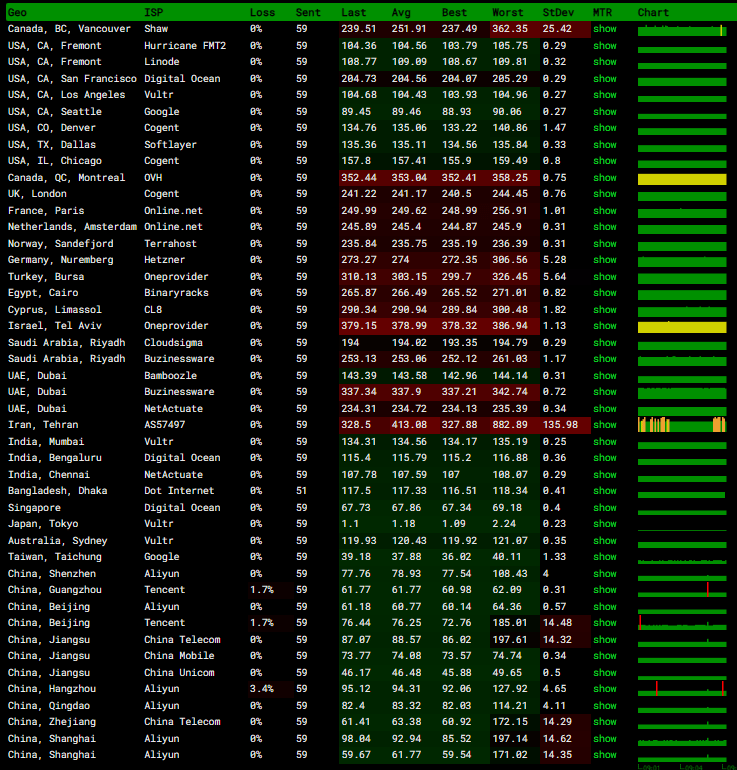The width and height of the screenshot is (737, 770).
Task: Show MTR for Riyadh Cloudsigma
Action: point(604,343)
